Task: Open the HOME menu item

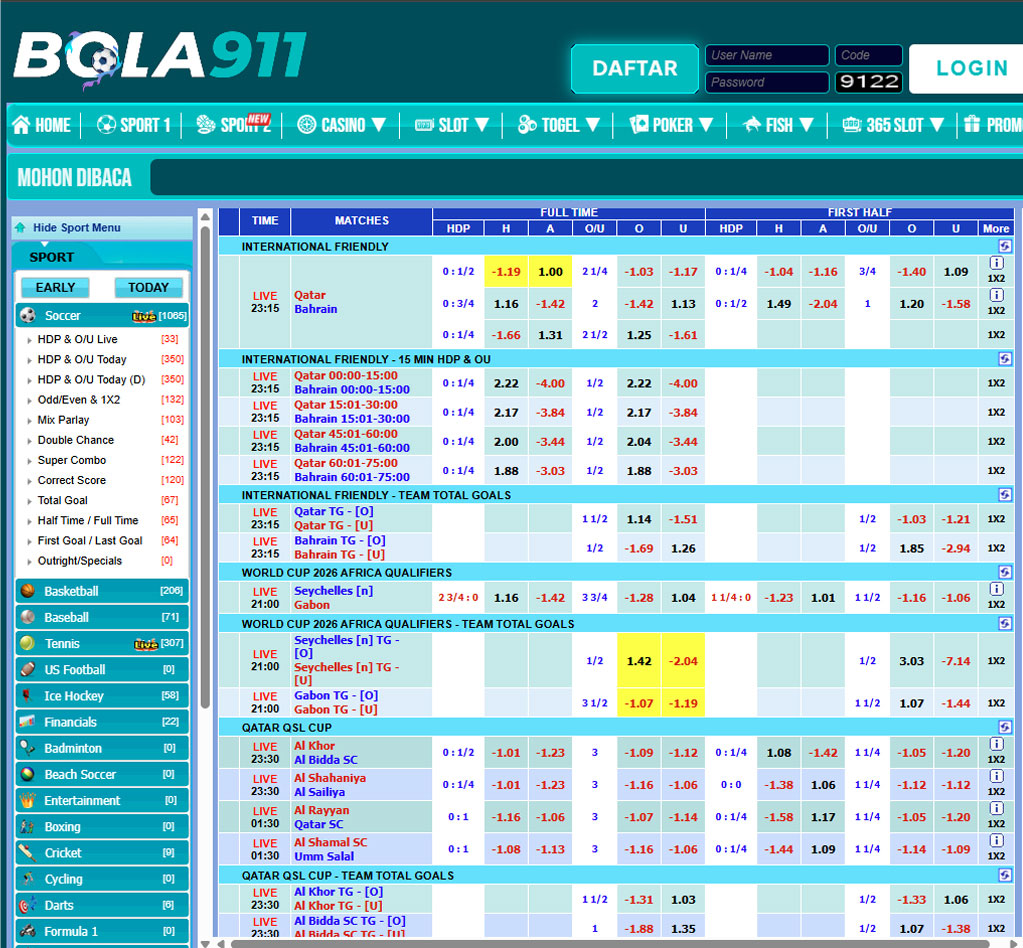Action: click(x=42, y=125)
